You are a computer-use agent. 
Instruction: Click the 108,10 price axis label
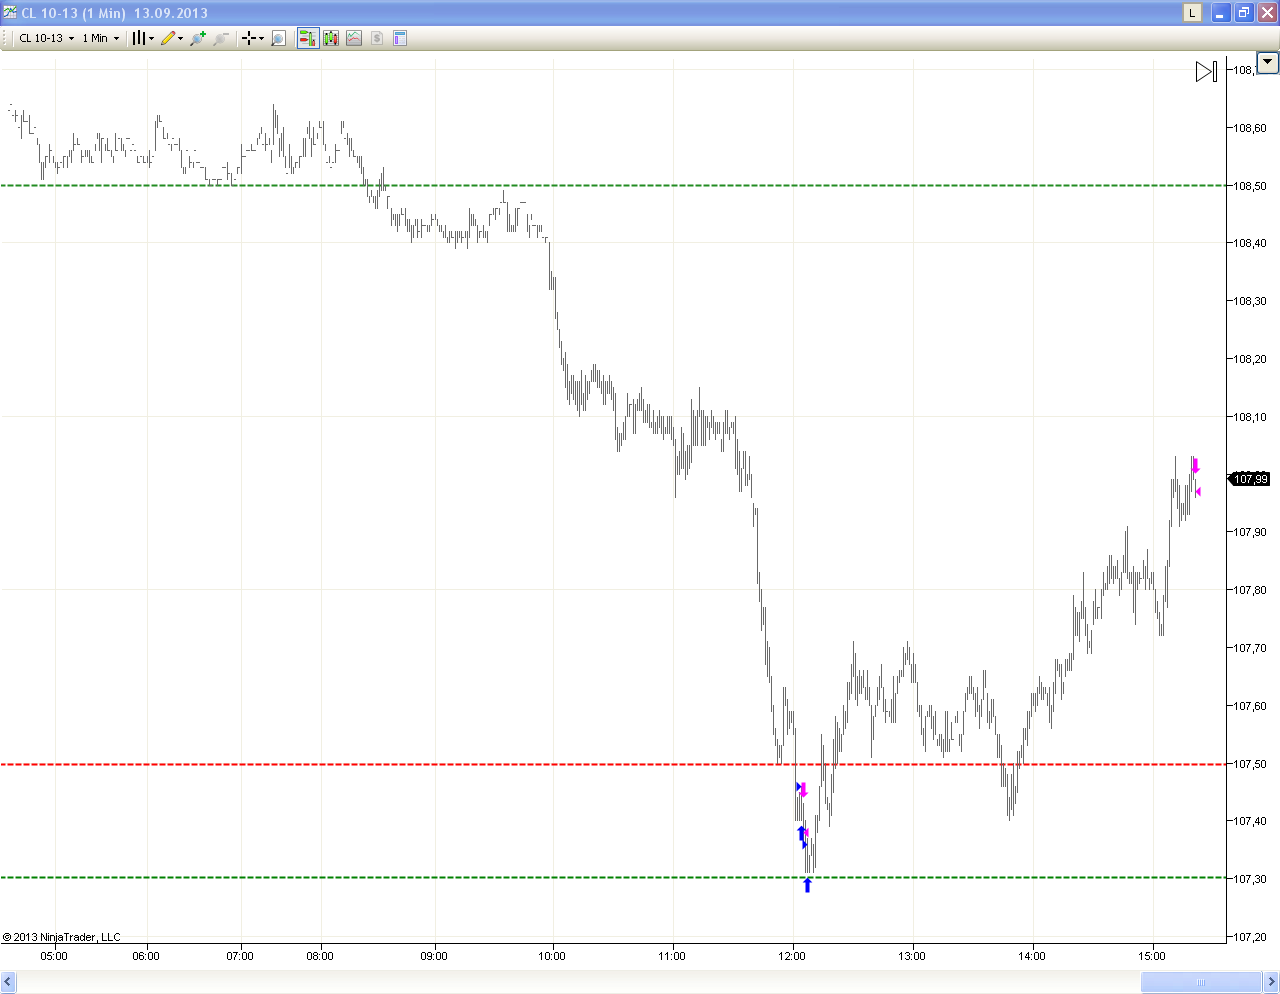1250,417
